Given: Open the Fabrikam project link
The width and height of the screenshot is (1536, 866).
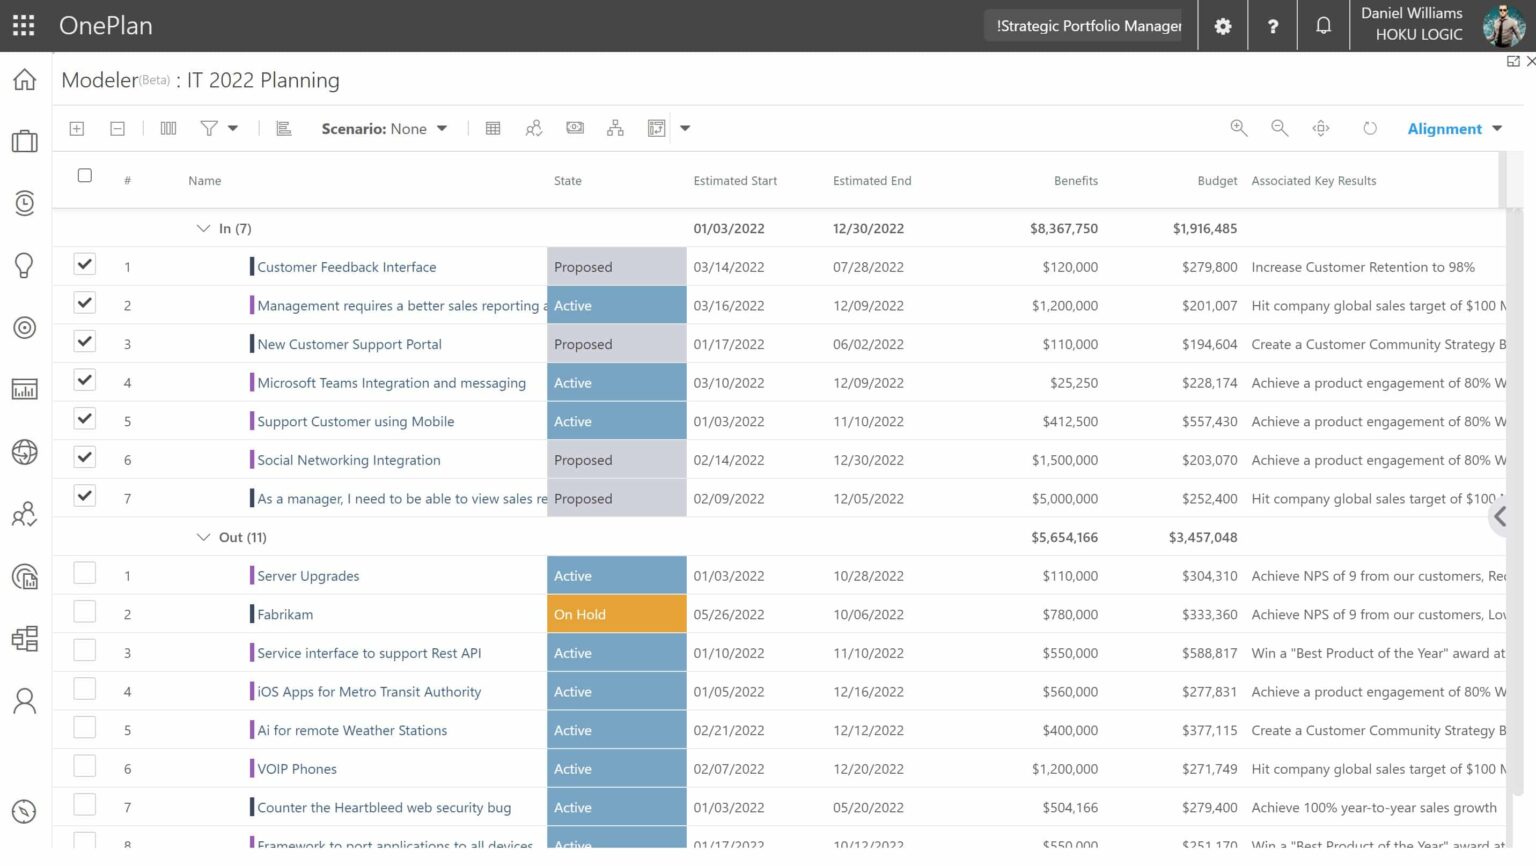Looking at the screenshot, I should point(285,615).
